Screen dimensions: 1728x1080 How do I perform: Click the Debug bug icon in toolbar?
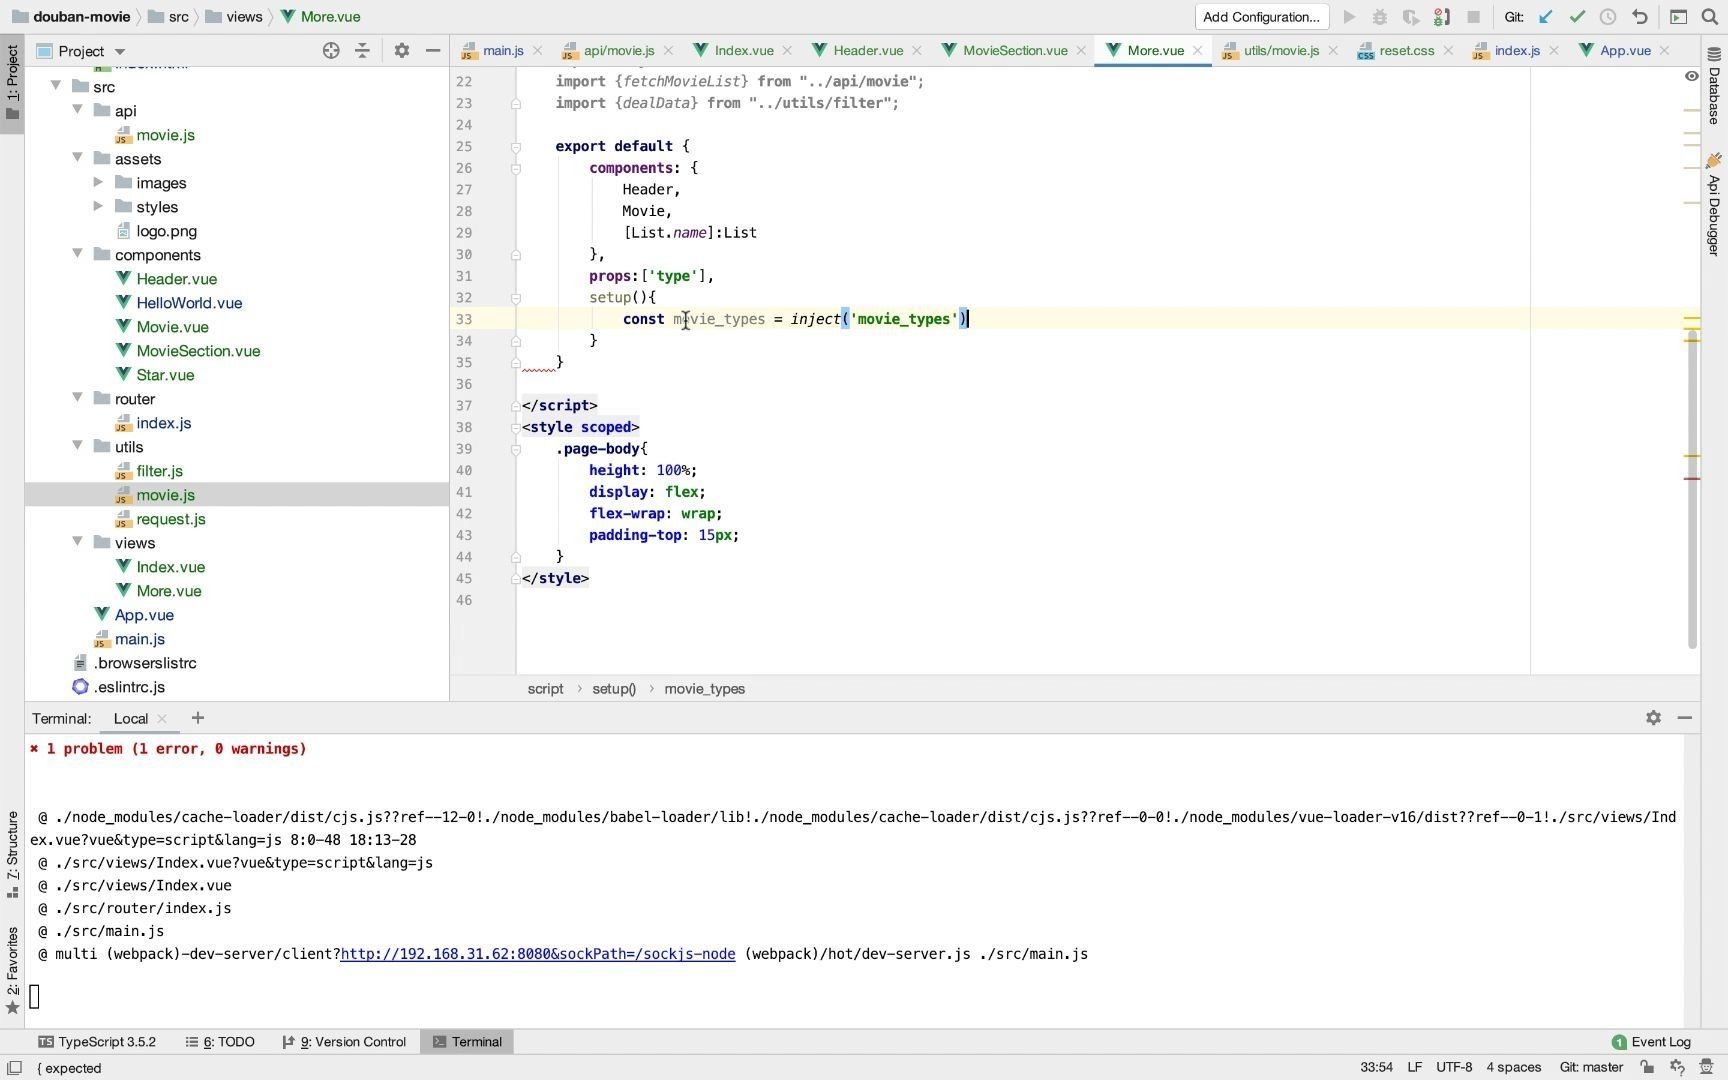(x=1380, y=17)
